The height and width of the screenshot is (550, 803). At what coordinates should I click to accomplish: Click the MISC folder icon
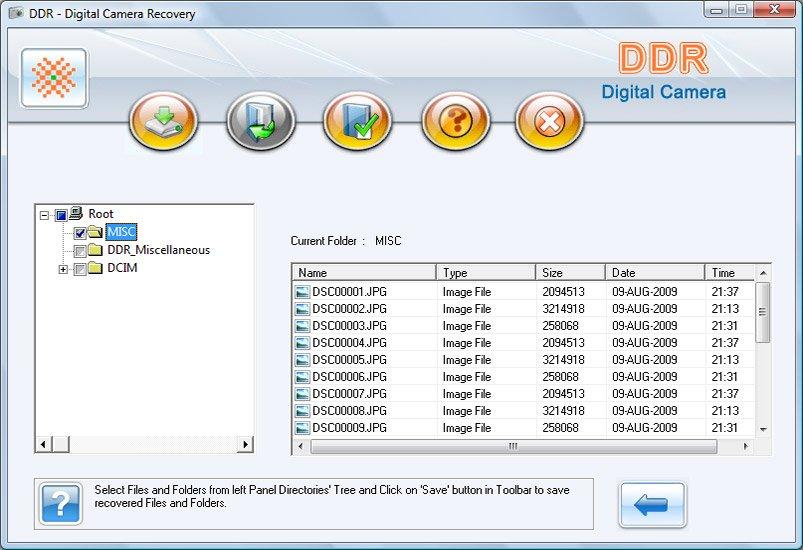click(95, 232)
